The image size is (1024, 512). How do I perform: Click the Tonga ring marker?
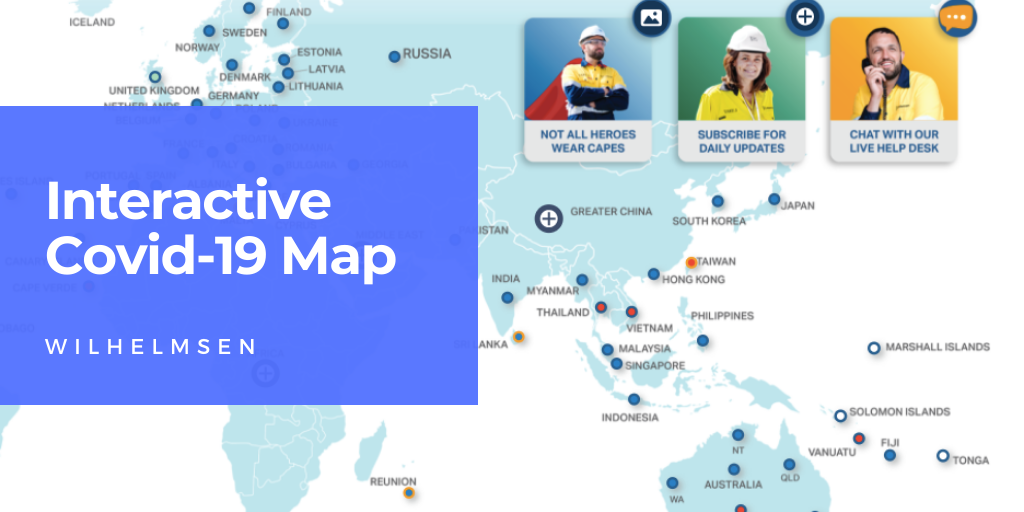point(942,455)
